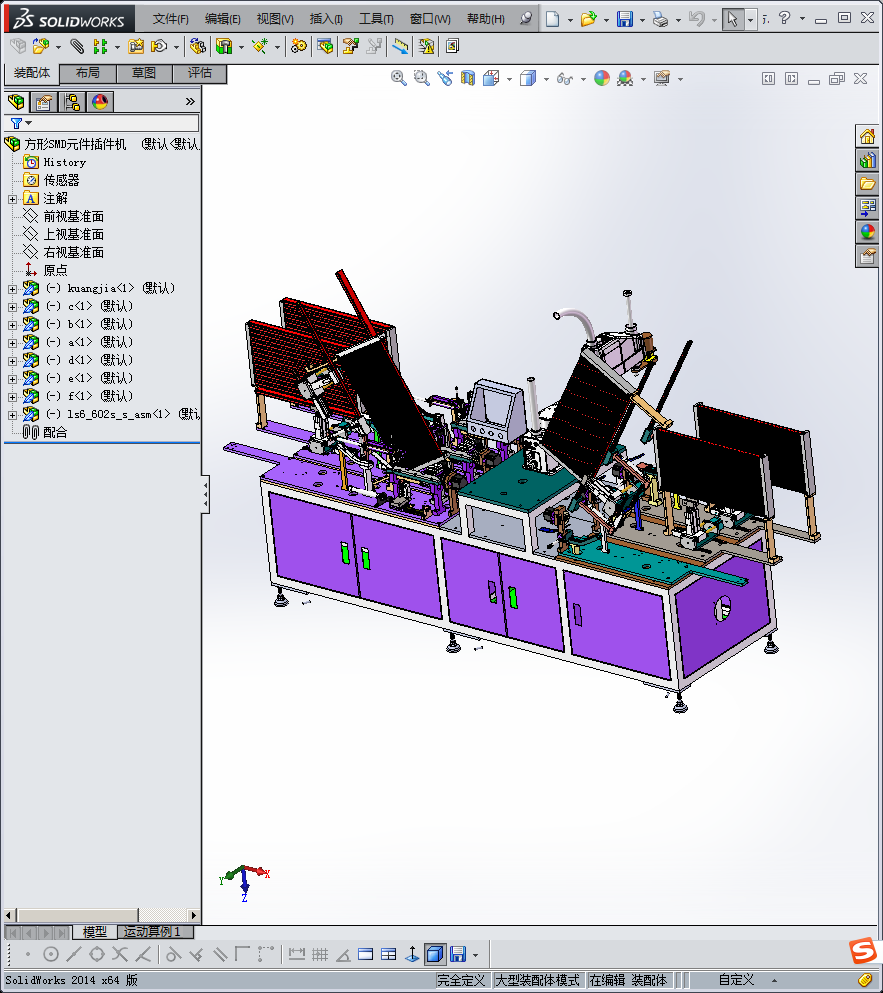Click the Reference Geometry icon
The image size is (883, 993).
[x=260, y=46]
